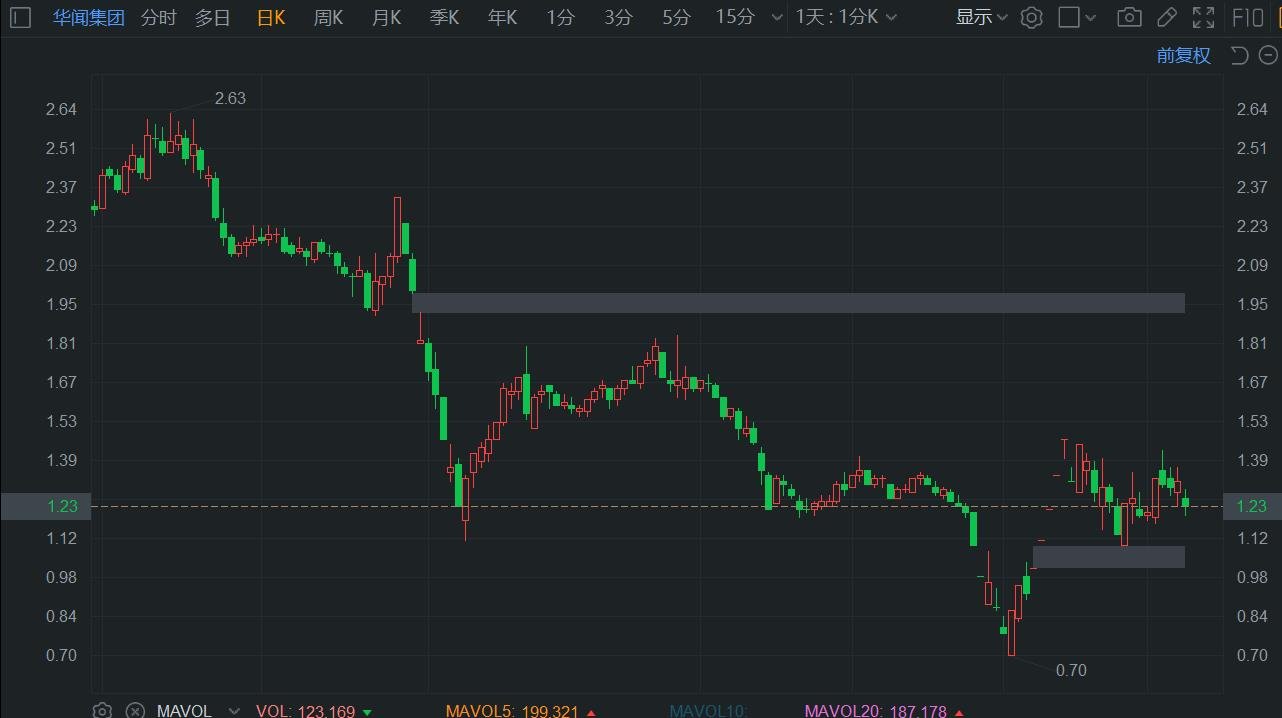Select the 日K tab
This screenshot has width=1282, height=718.
(x=271, y=17)
